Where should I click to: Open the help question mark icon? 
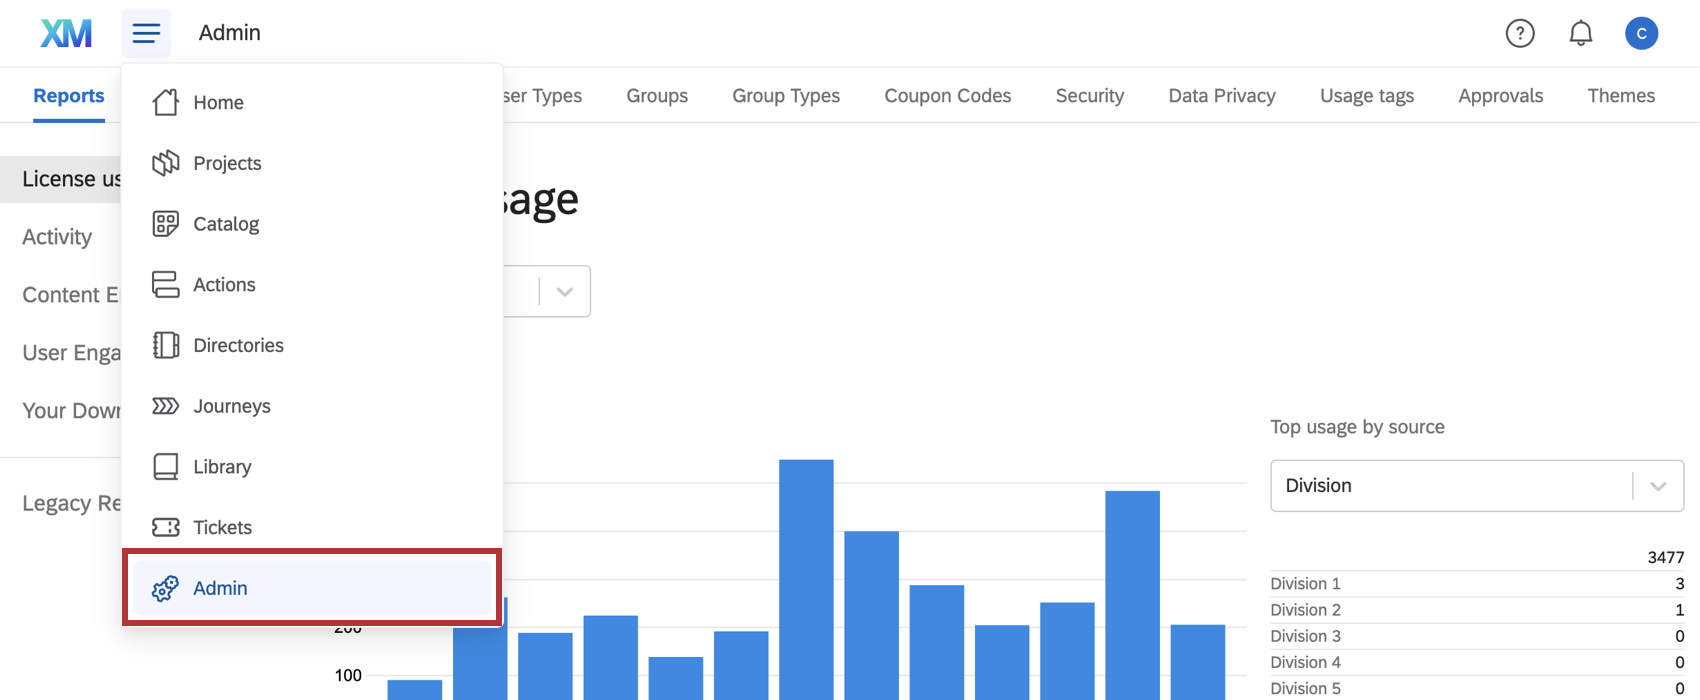(1520, 33)
